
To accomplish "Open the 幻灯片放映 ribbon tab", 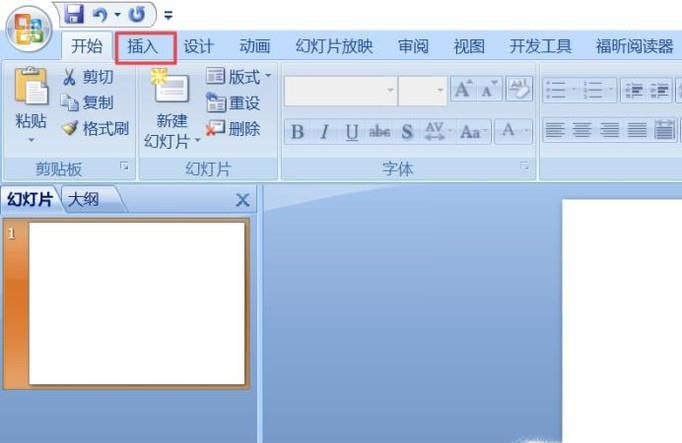I will coord(334,47).
